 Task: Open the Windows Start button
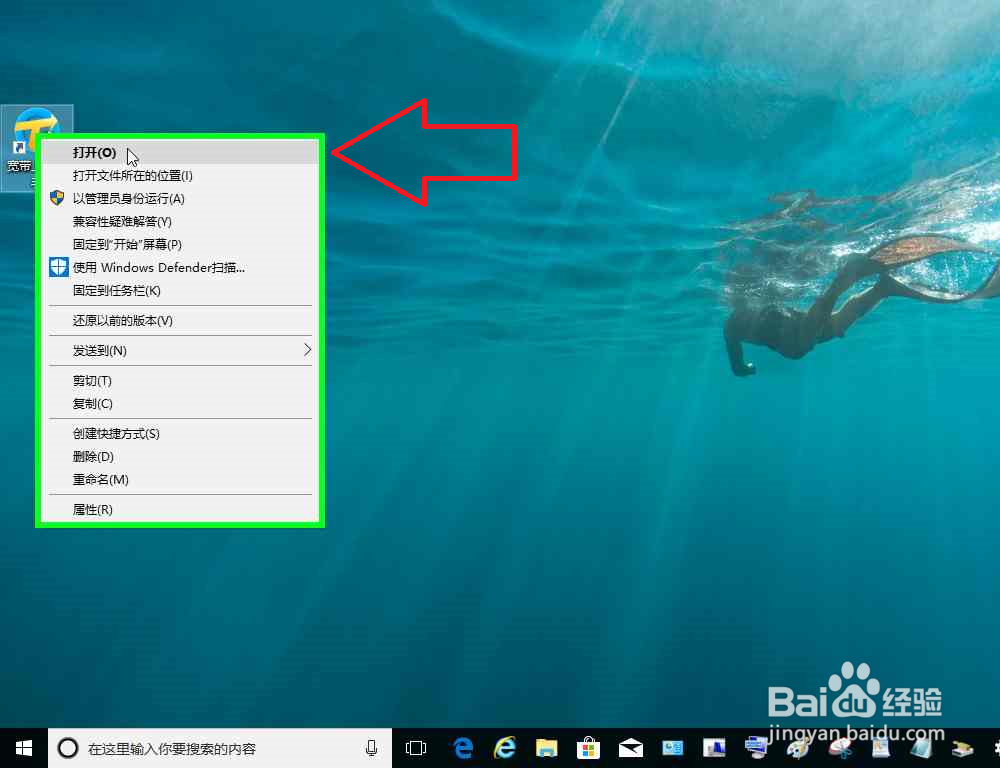point(24,748)
